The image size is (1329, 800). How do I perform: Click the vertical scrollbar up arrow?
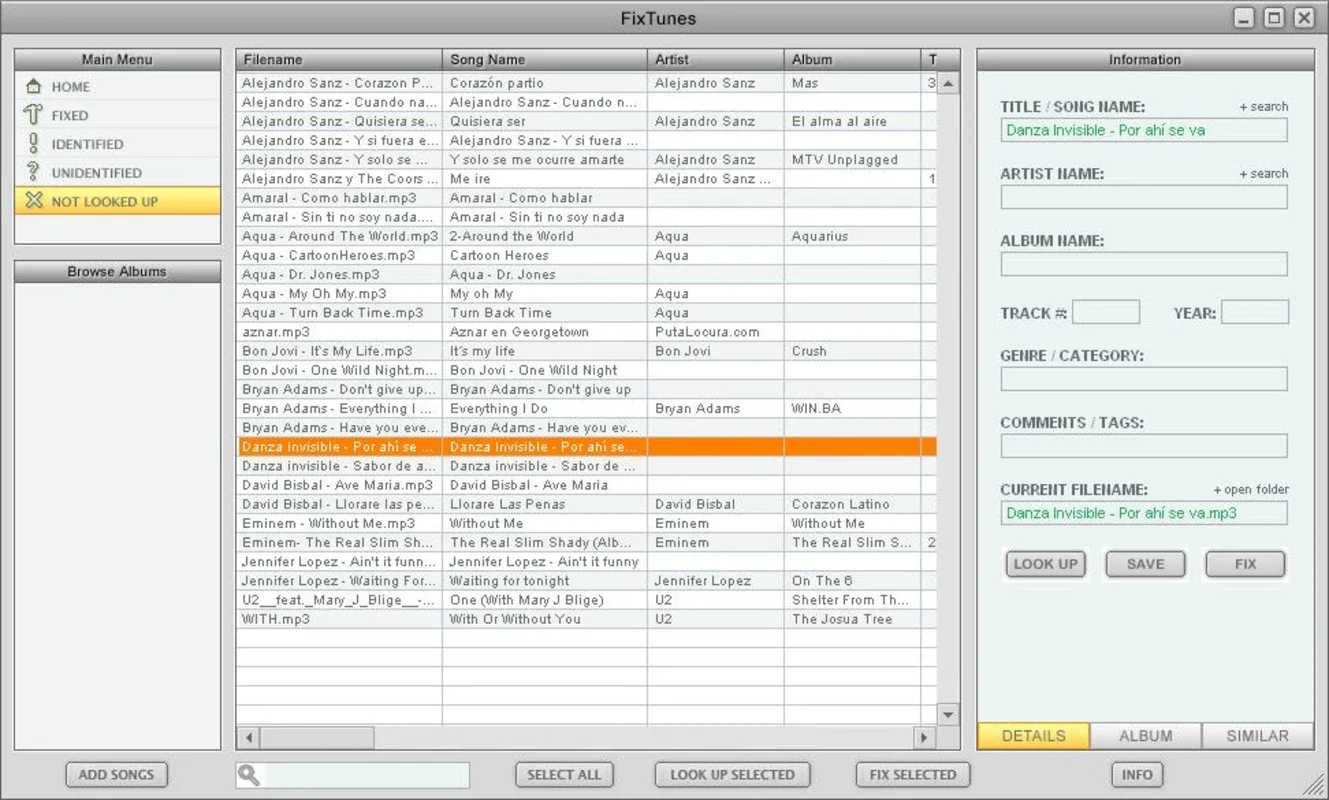948,84
